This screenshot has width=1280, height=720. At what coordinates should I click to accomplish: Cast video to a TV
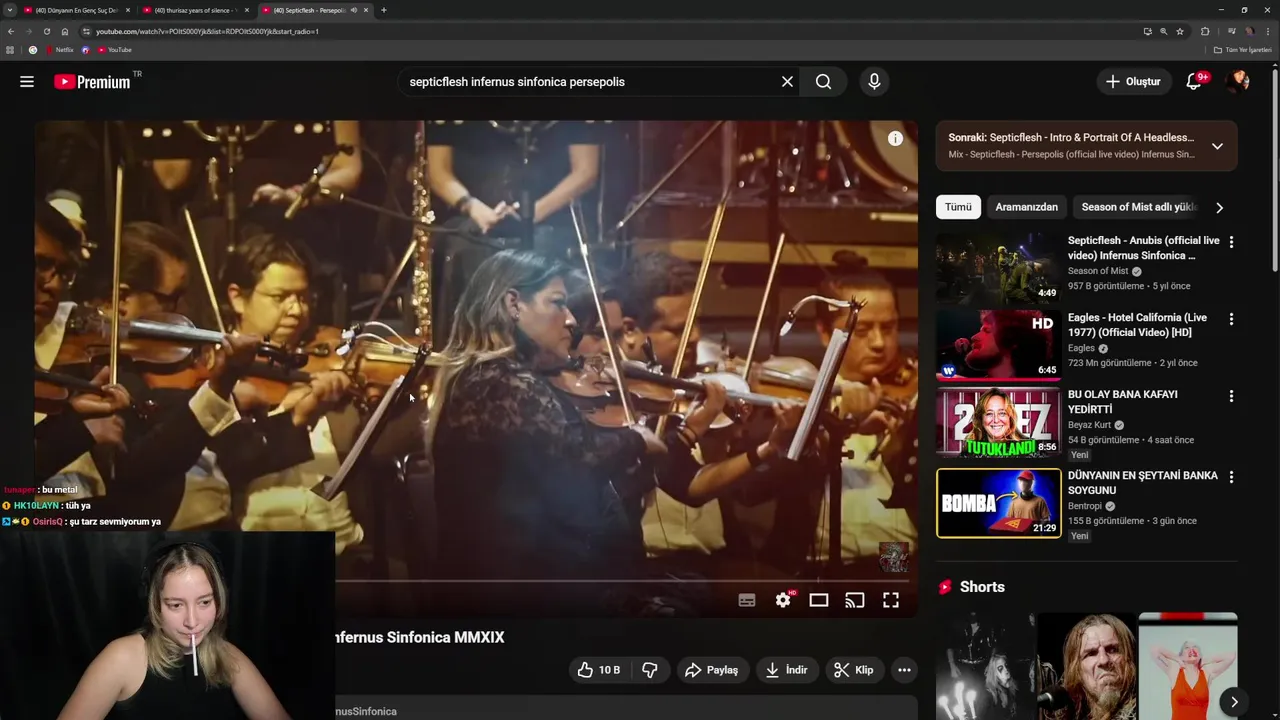[x=855, y=600]
